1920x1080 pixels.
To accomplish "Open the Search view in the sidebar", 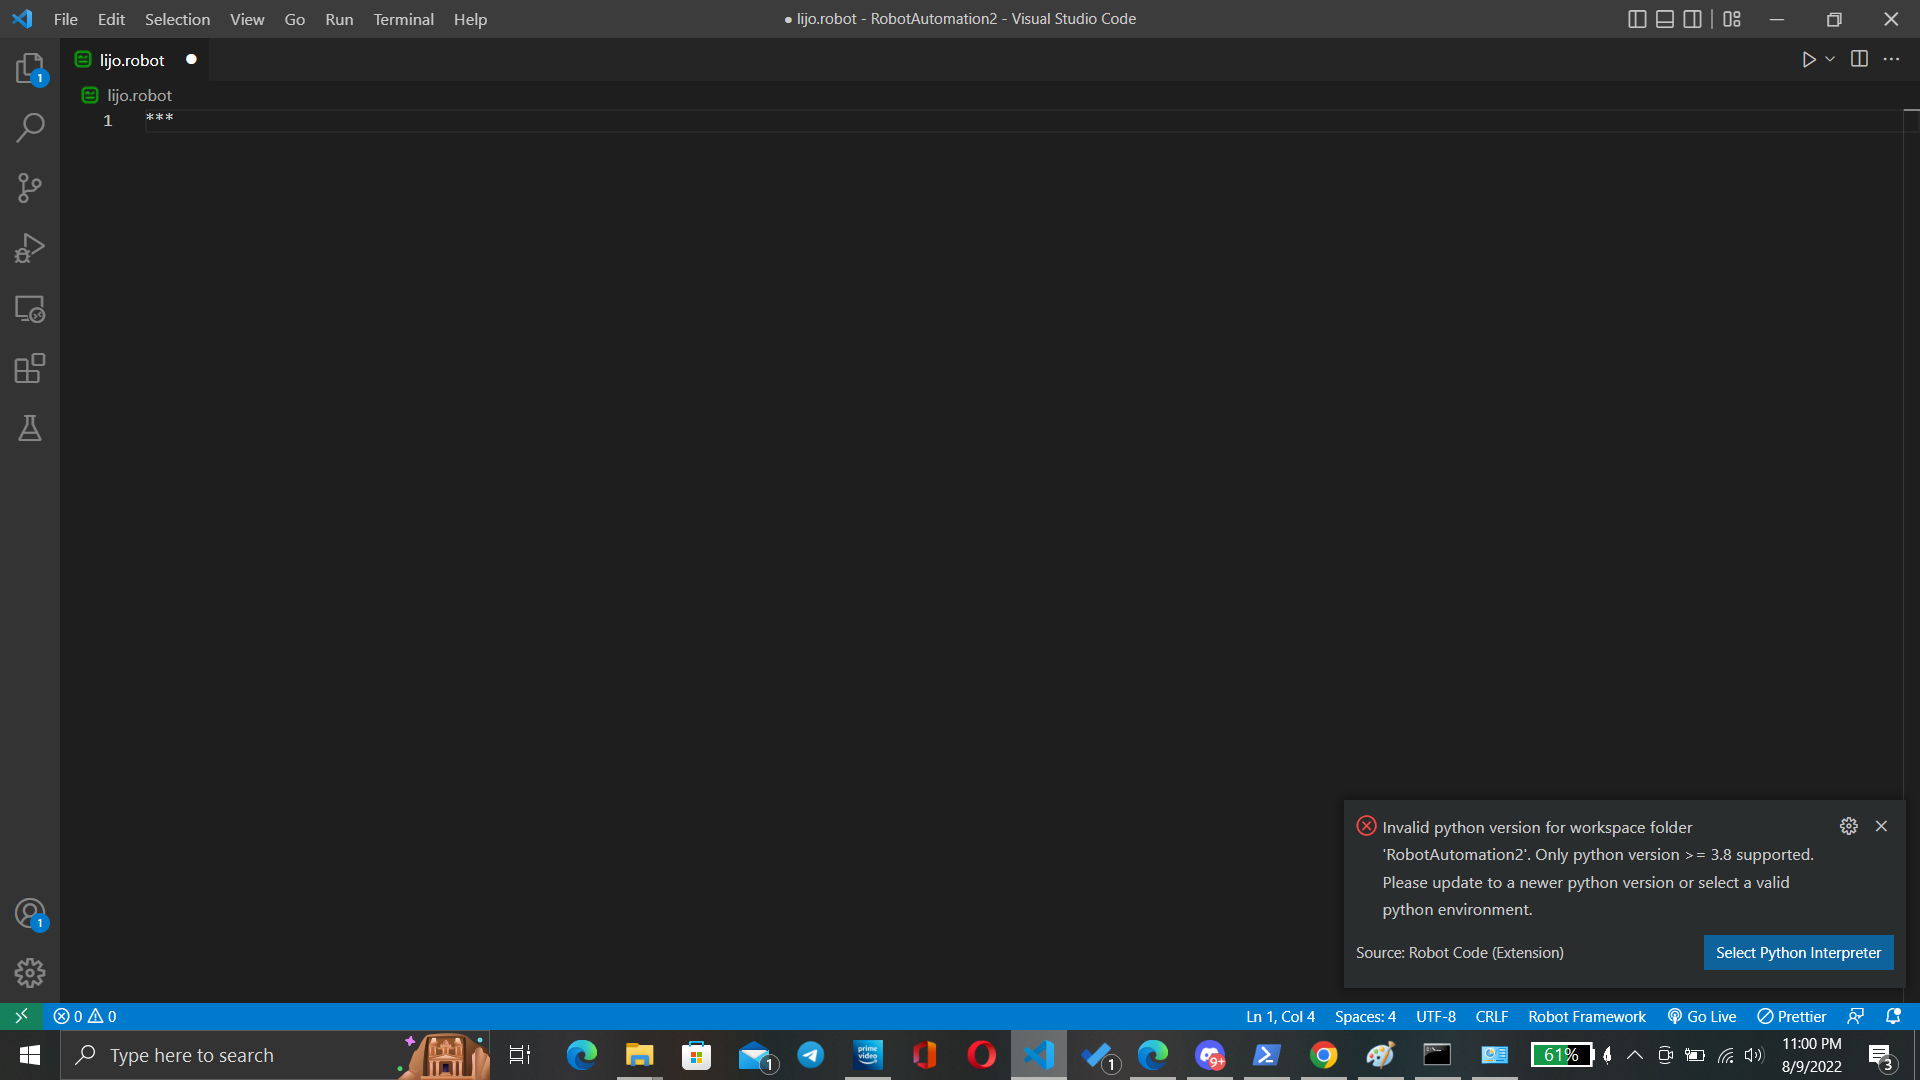I will (x=30, y=127).
